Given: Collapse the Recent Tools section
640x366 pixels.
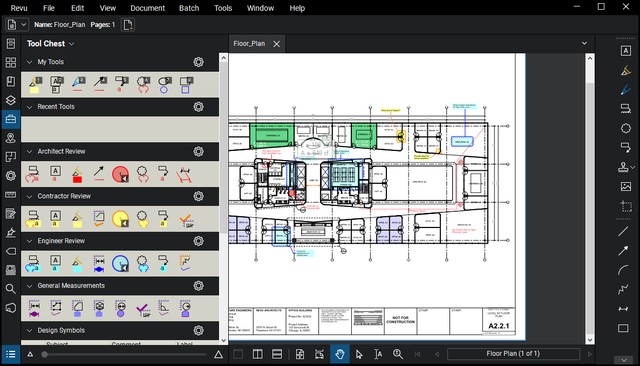Looking at the screenshot, I should [29, 107].
